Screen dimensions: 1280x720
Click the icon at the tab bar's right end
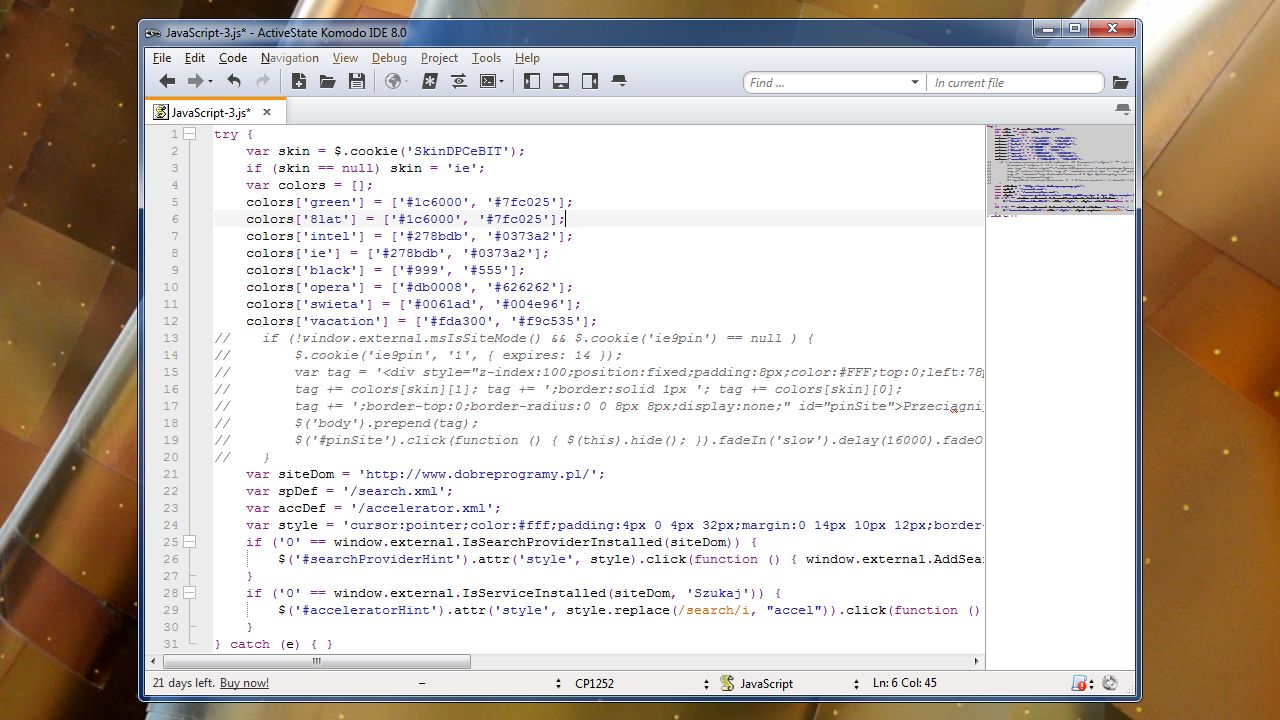(x=1122, y=110)
